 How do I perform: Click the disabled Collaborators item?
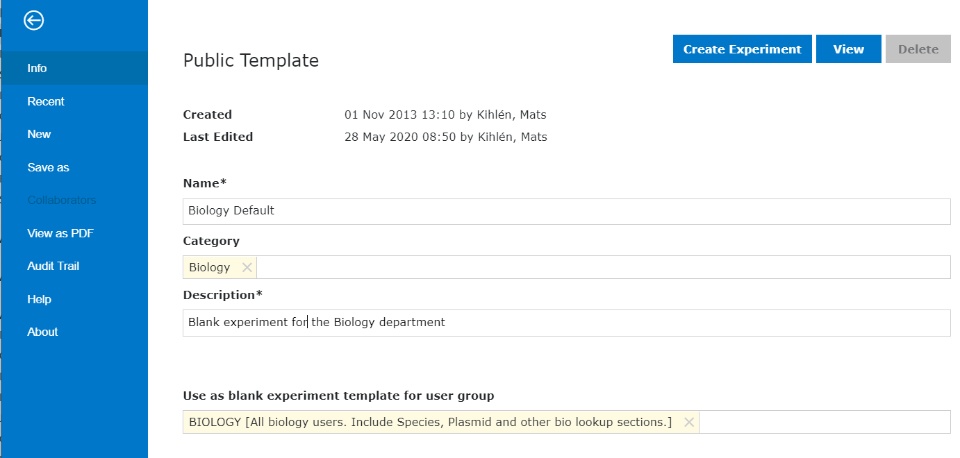pos(62,200)
